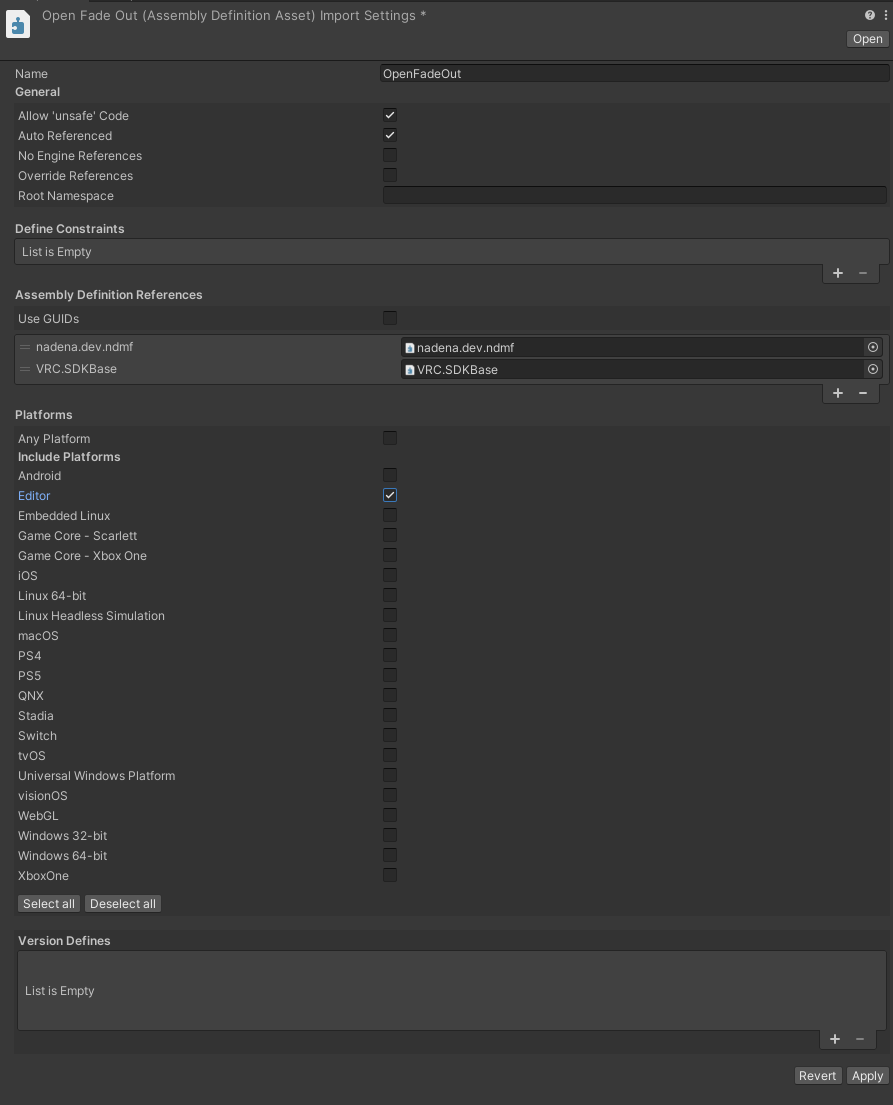Click the asset icon in nadena.dev.ndmf field
The height and width of the screenshot is (1105, 893).
[409, 347]
